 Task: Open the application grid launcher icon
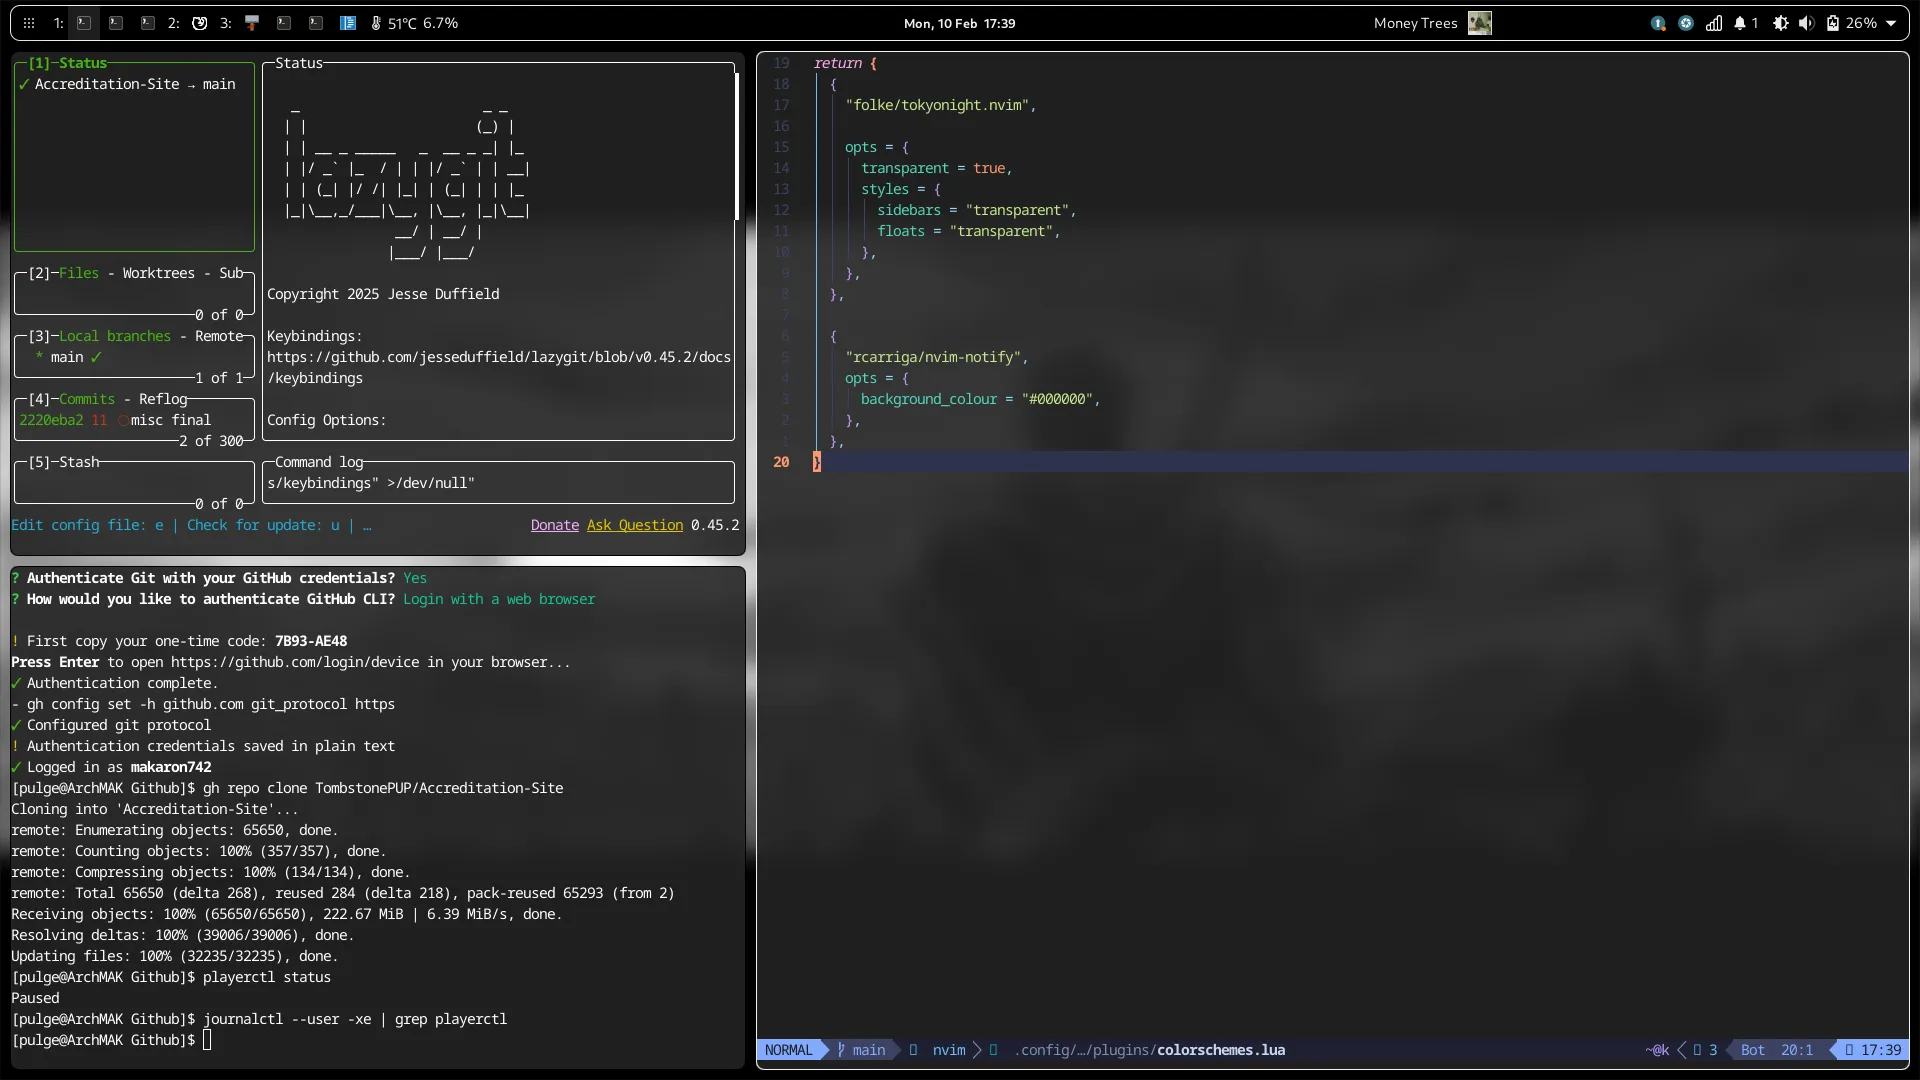[x=29, y=23]
